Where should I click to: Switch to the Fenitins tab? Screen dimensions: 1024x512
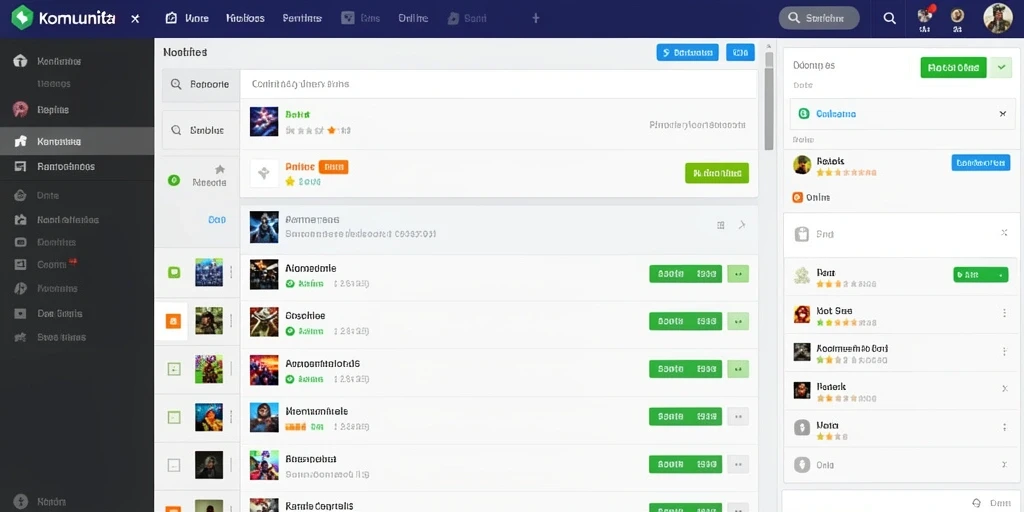[x=302, y=18]
